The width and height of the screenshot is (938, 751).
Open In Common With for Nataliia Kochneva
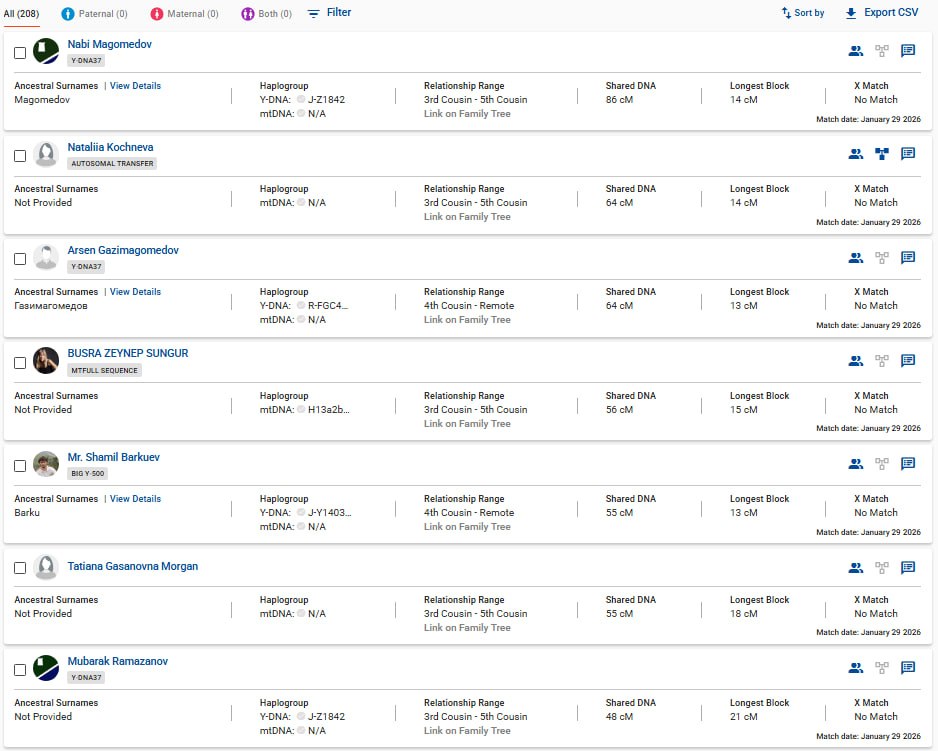(x=855, y=154)
